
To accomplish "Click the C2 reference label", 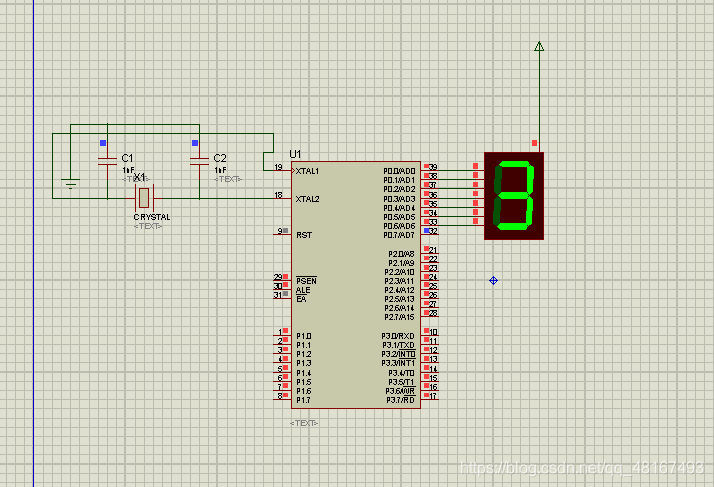I will (x=219, y=158).
